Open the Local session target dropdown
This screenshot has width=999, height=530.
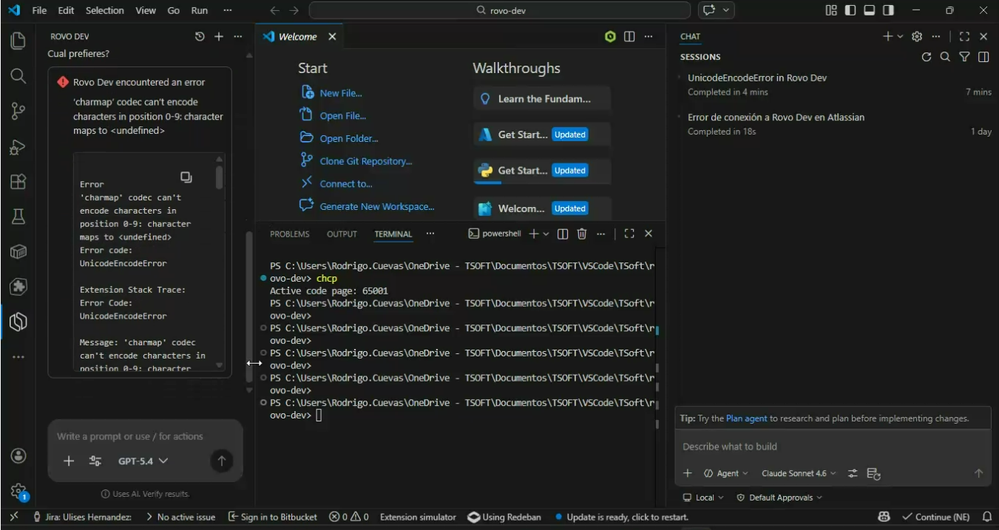[703, 498]
